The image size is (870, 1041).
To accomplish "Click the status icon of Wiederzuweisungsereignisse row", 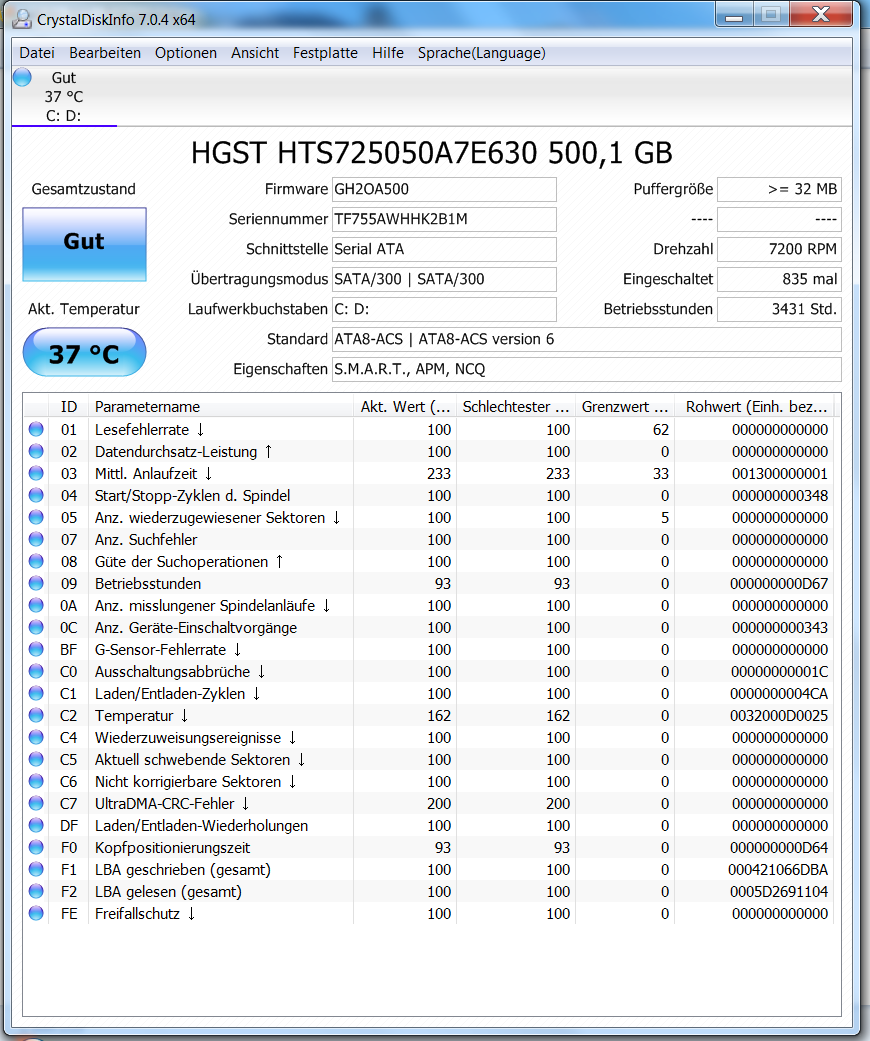I will click(36, 737).
